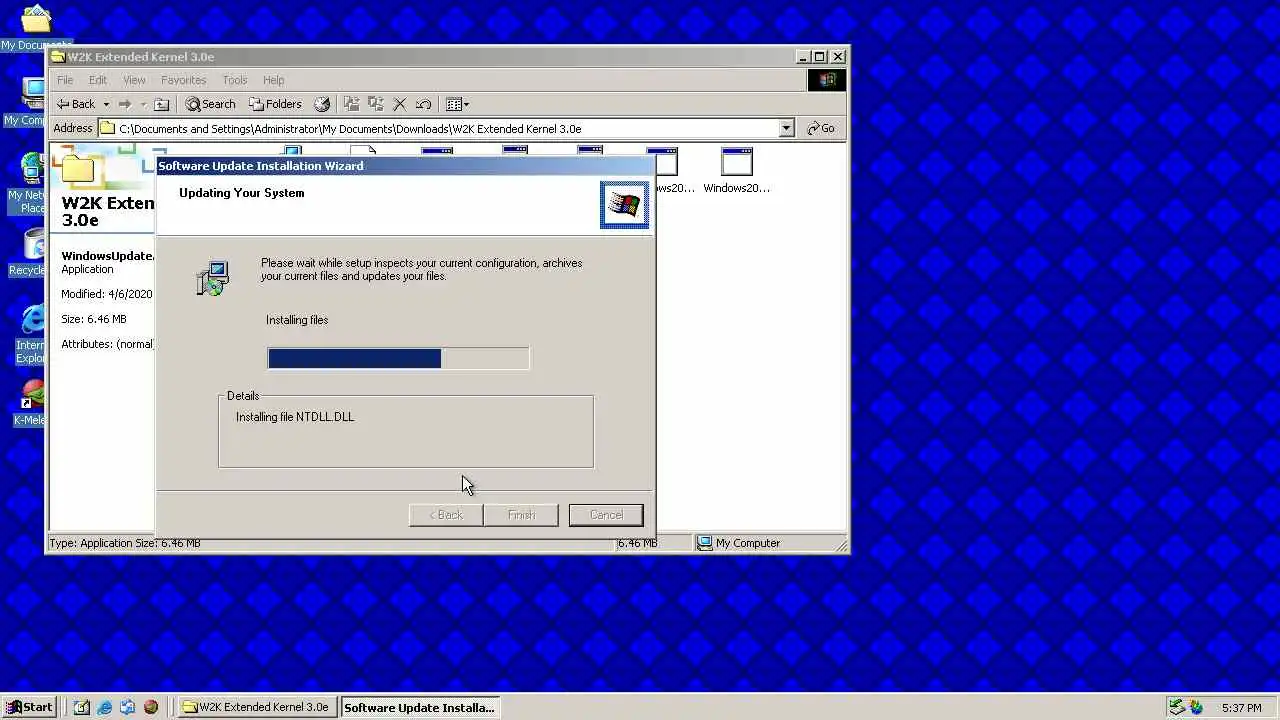Image resolution: width=1280 pixels, height=720 pixels.
Task: Click the second system tray icon
Action: point(1196,707)
